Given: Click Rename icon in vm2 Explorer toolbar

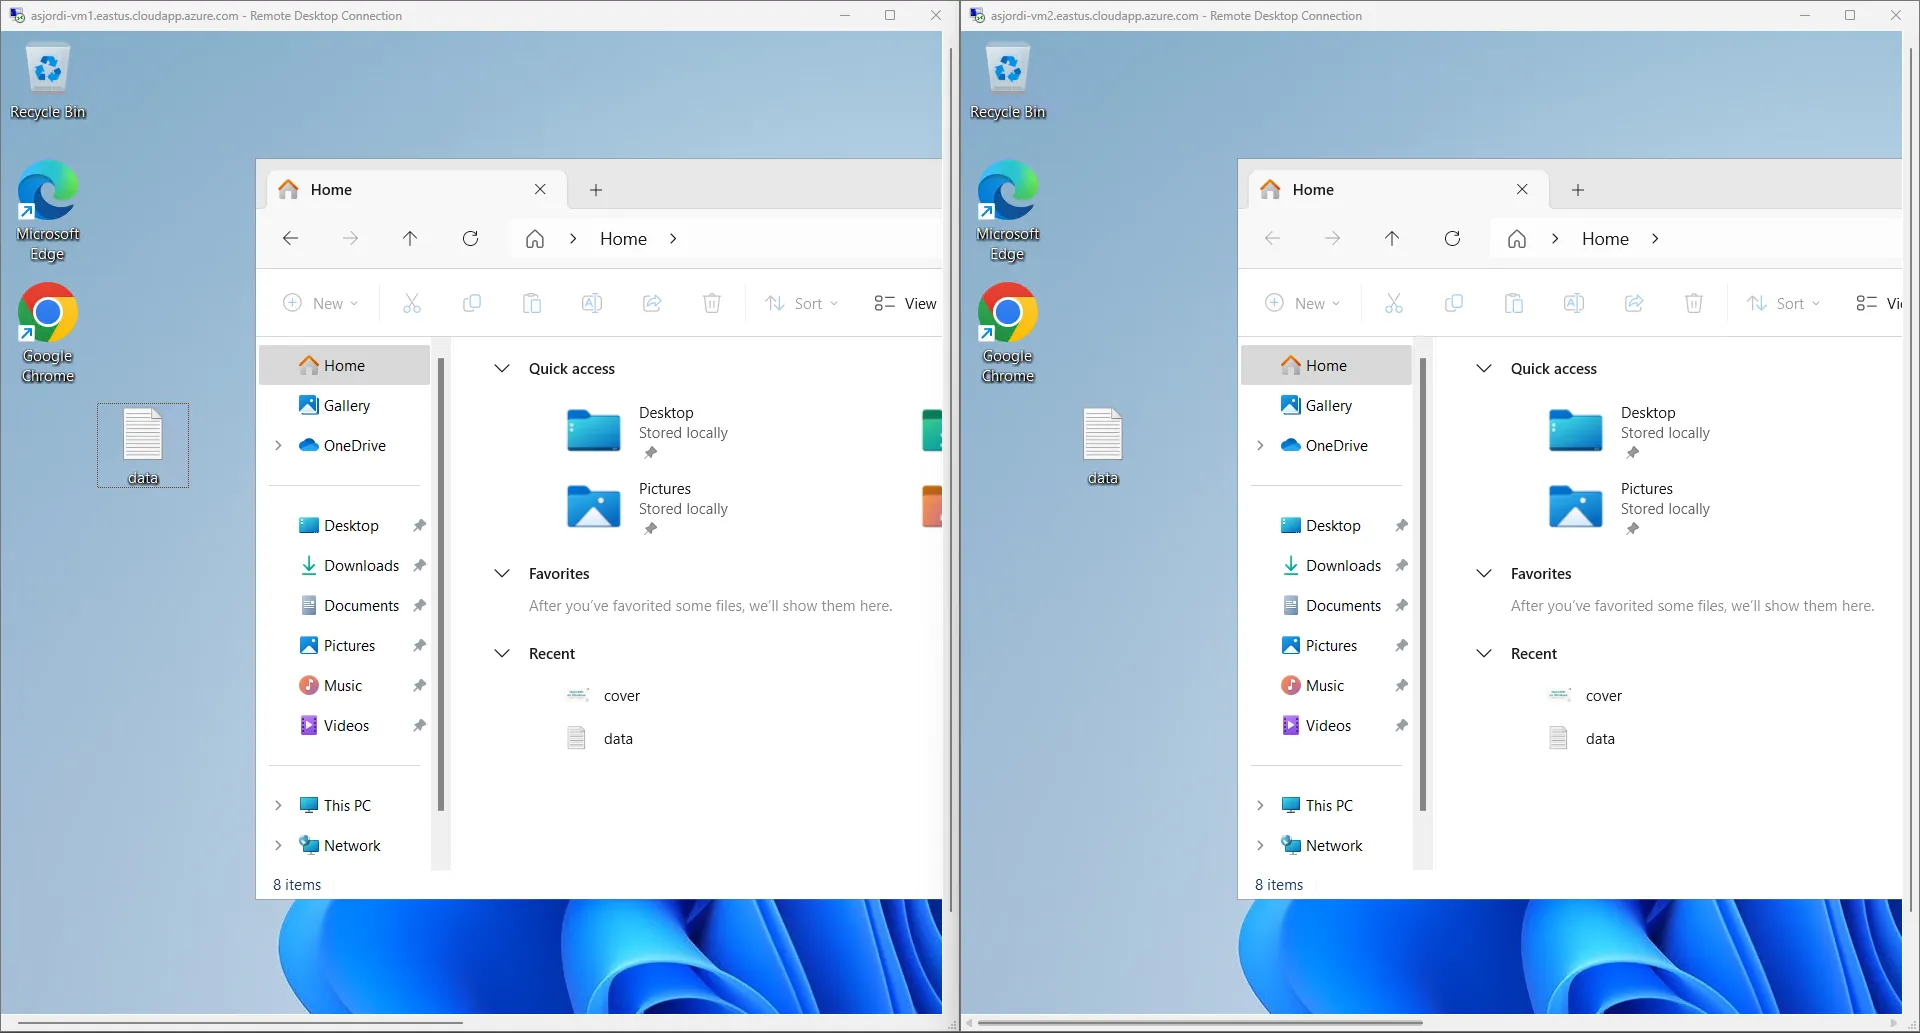Looking at the screenshot, I should [x=1574, y=303].
